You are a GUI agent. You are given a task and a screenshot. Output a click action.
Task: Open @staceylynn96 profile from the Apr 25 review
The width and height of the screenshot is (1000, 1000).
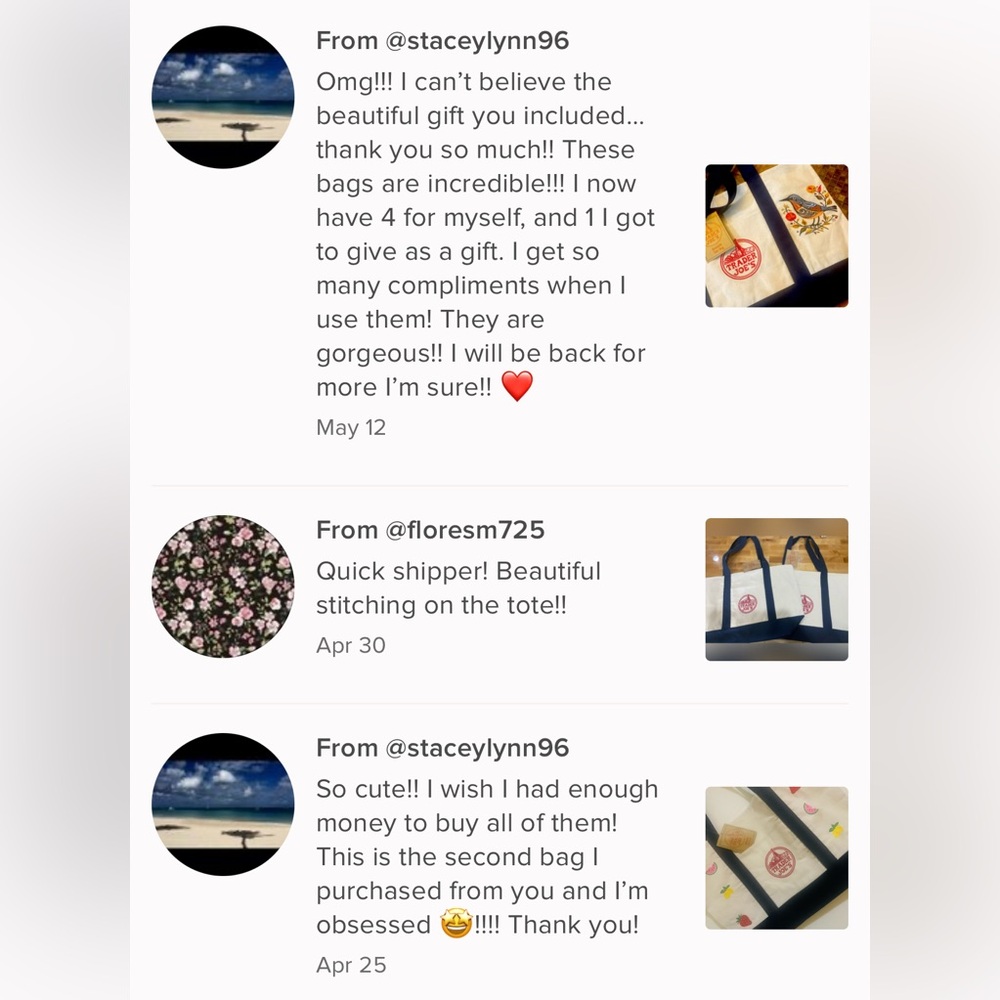(x=442, y=748)
